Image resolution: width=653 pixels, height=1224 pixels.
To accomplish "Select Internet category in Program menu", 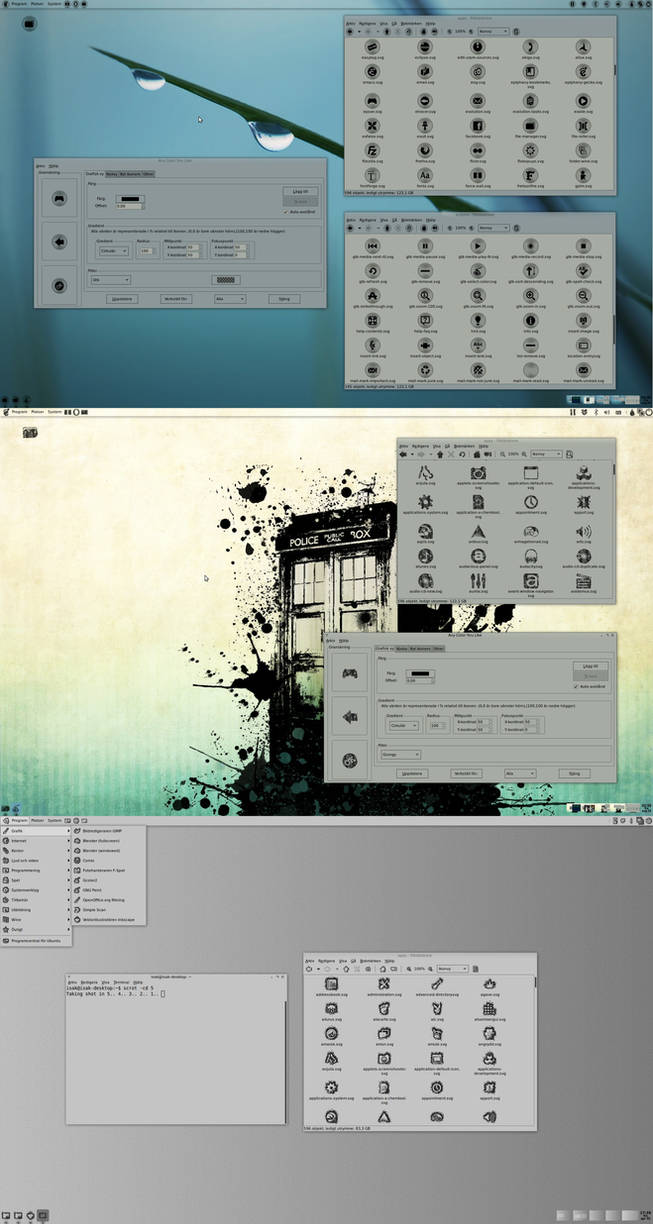I will [36, 841].
